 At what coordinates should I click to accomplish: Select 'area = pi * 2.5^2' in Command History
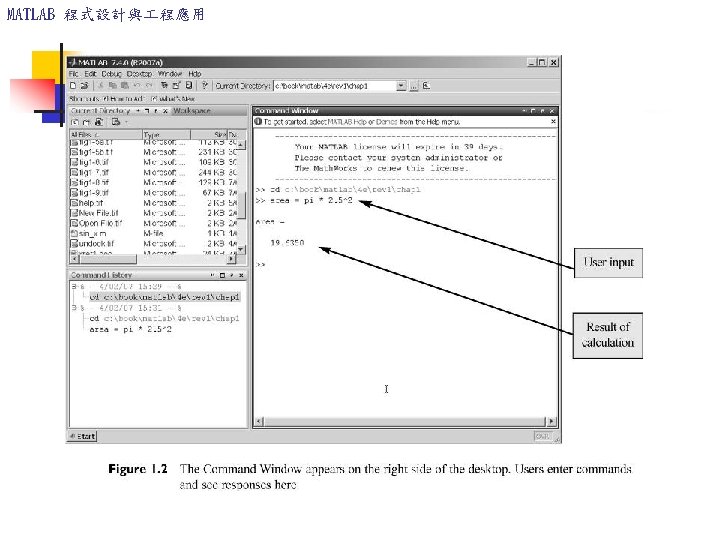tap(130, 329)
